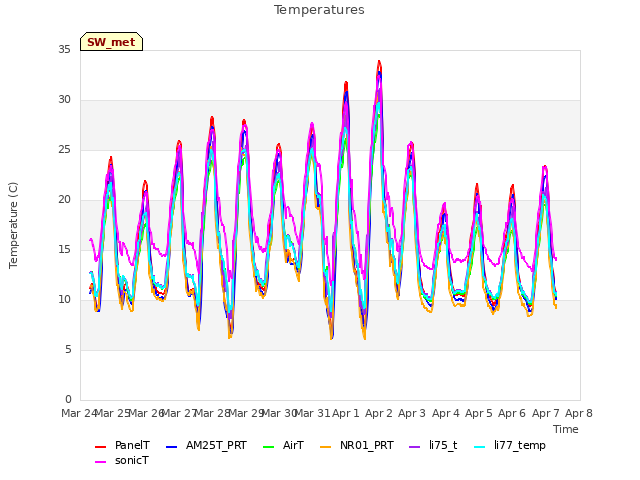Click the 30 y-axis tick label

(x=64, y=100)
